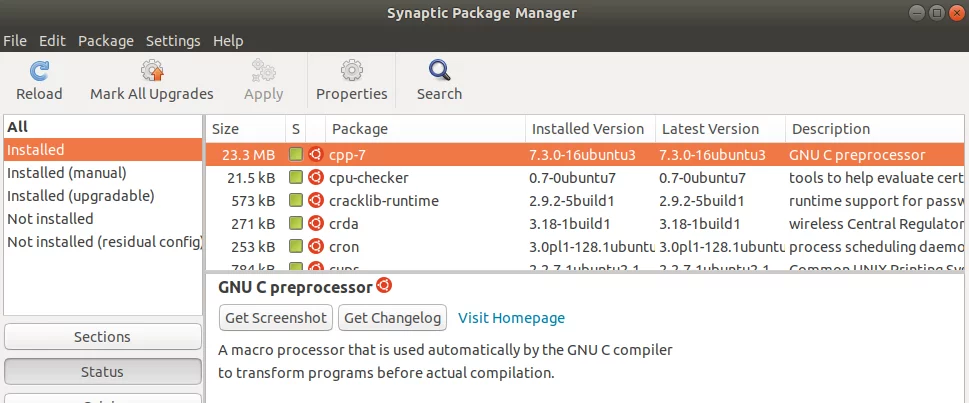
Task: Open the package Properties toolbar icon
Action: pos(351,71)
